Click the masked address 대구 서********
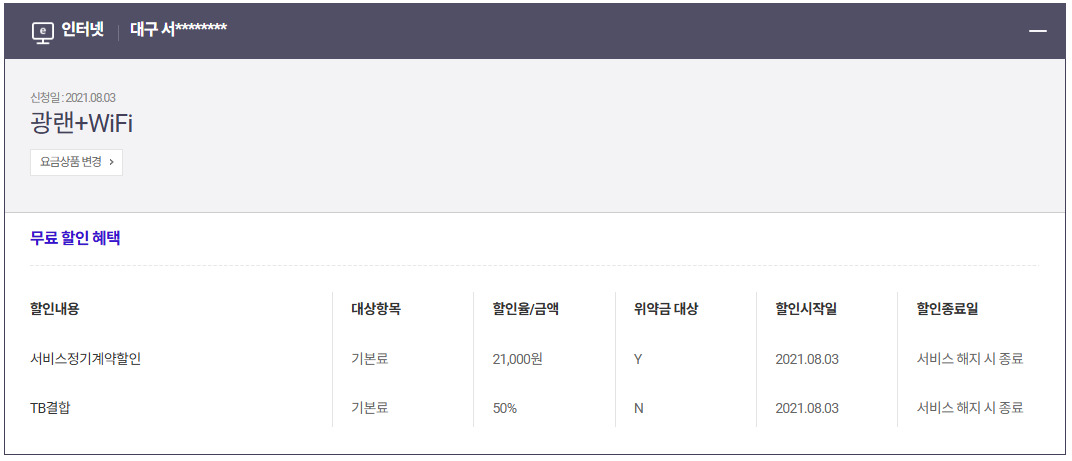Viewport: 1072px width, 461px height. (178, 30)
